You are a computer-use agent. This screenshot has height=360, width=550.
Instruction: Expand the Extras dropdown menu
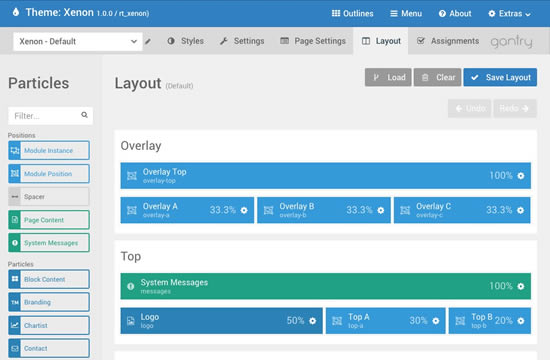[x=509, y=14]
